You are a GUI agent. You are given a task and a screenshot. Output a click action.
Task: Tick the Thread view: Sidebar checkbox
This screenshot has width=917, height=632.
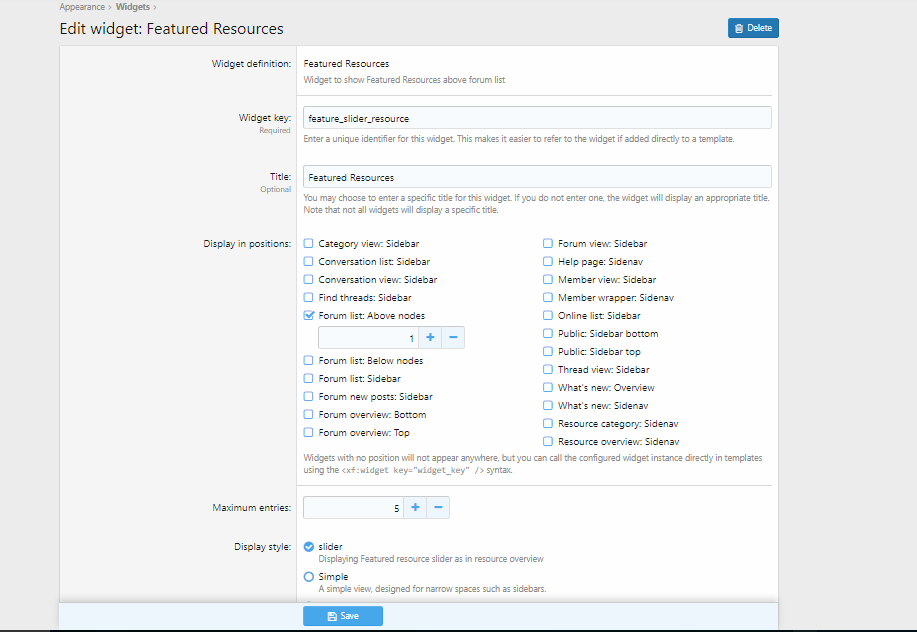pos(548,370)
